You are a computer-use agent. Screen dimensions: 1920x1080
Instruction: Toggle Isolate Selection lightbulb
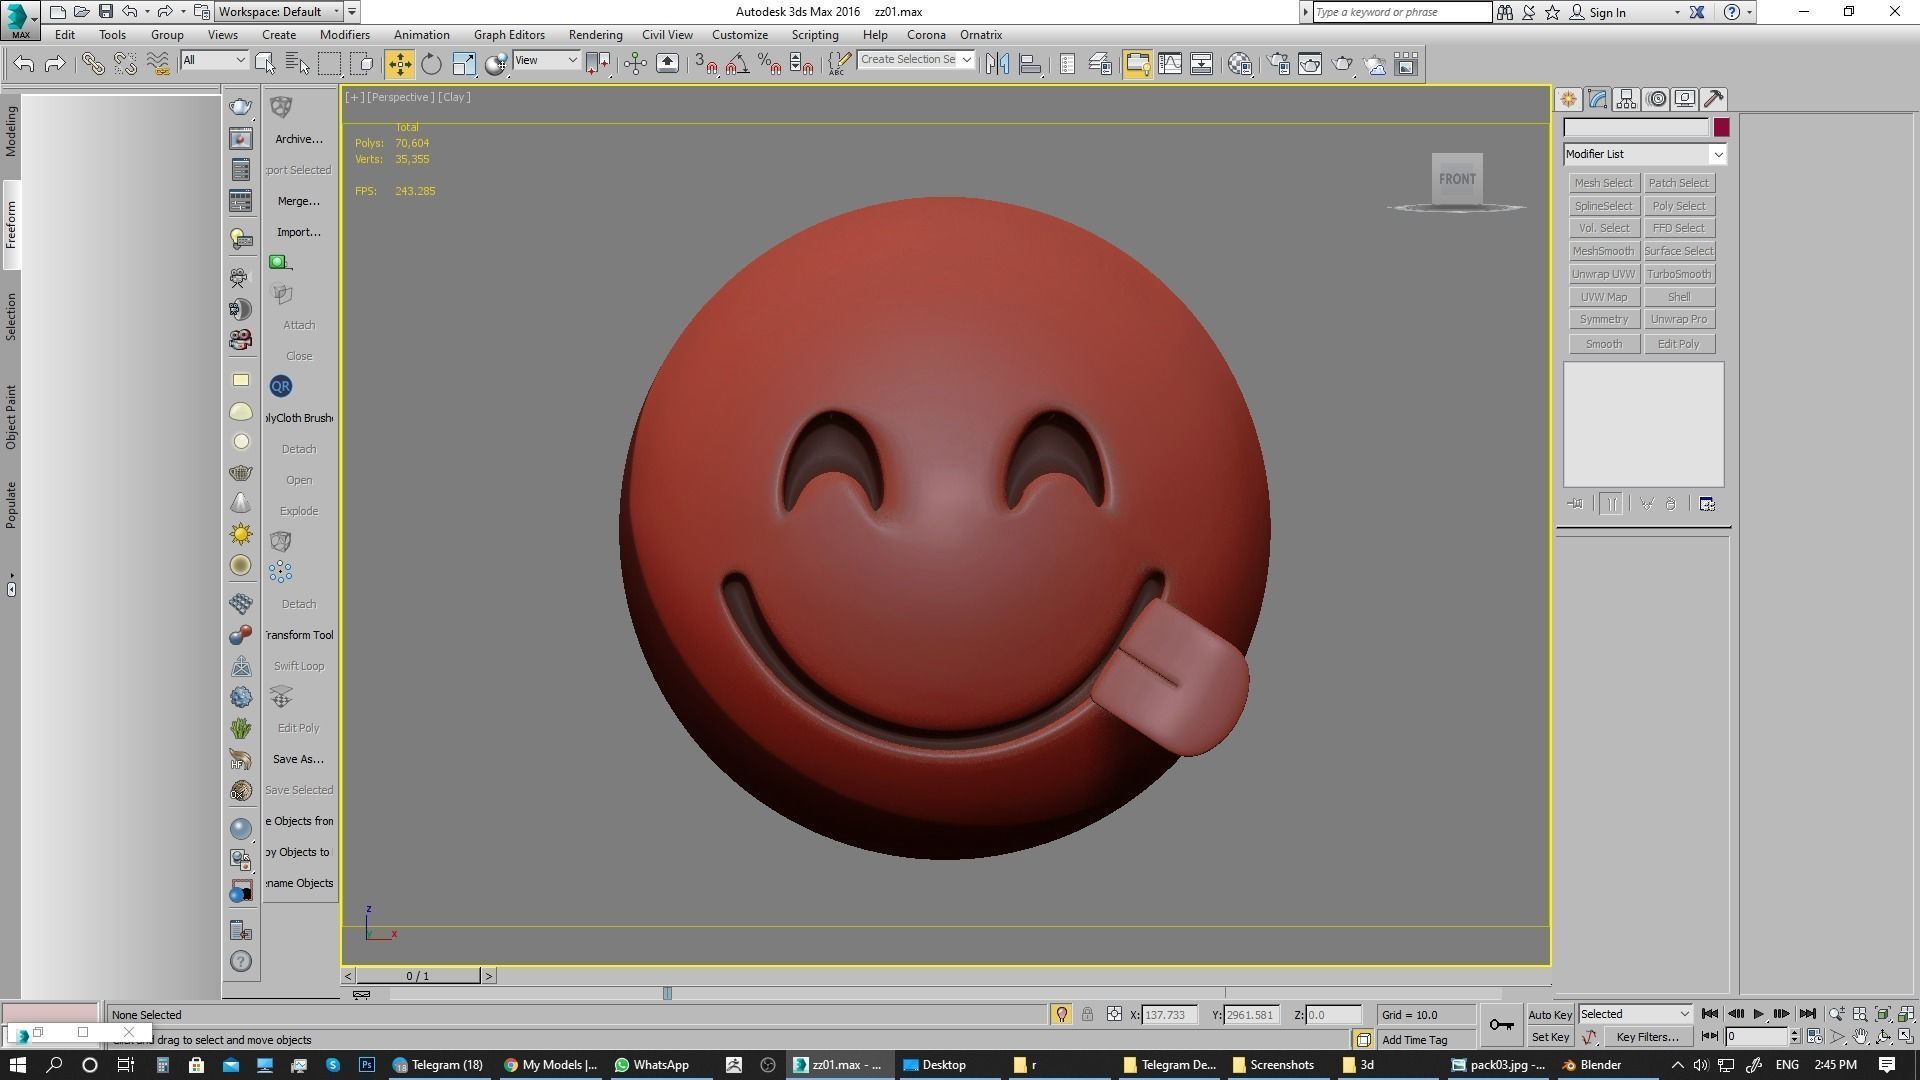(1062, 1014)
